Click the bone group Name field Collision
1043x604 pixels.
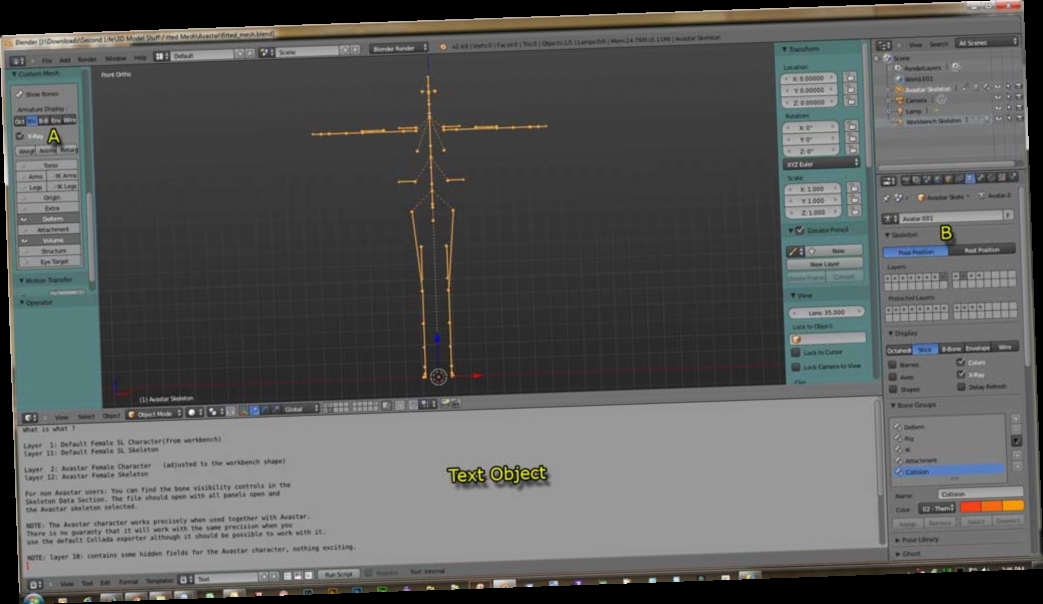click(979, 494)
